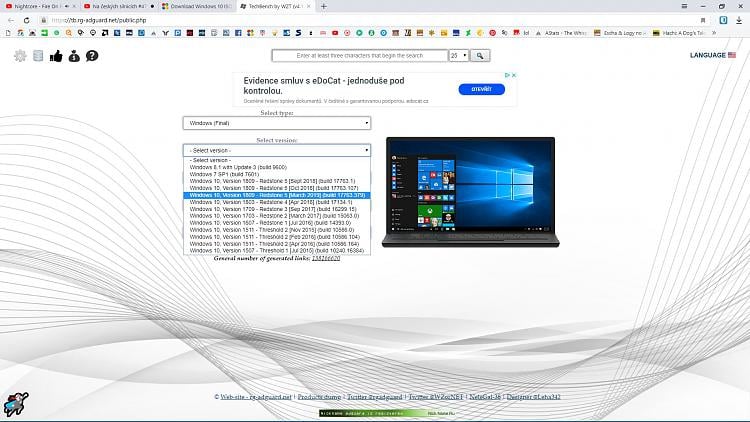Choose Windows 7 SP1 (build 7601)

pos(276,174)
